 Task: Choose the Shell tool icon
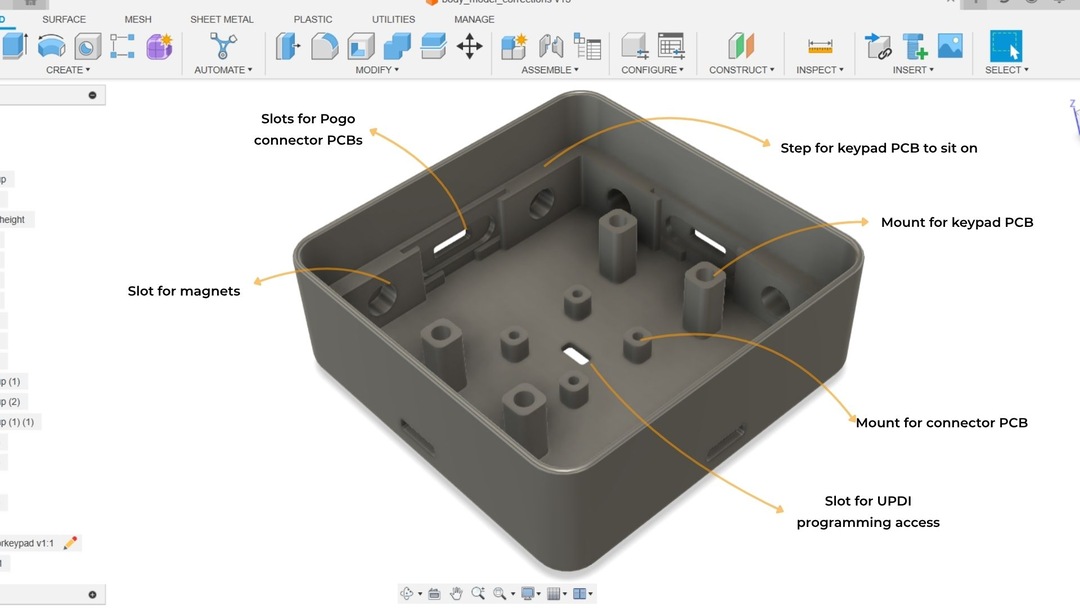[x=361, y=47]
